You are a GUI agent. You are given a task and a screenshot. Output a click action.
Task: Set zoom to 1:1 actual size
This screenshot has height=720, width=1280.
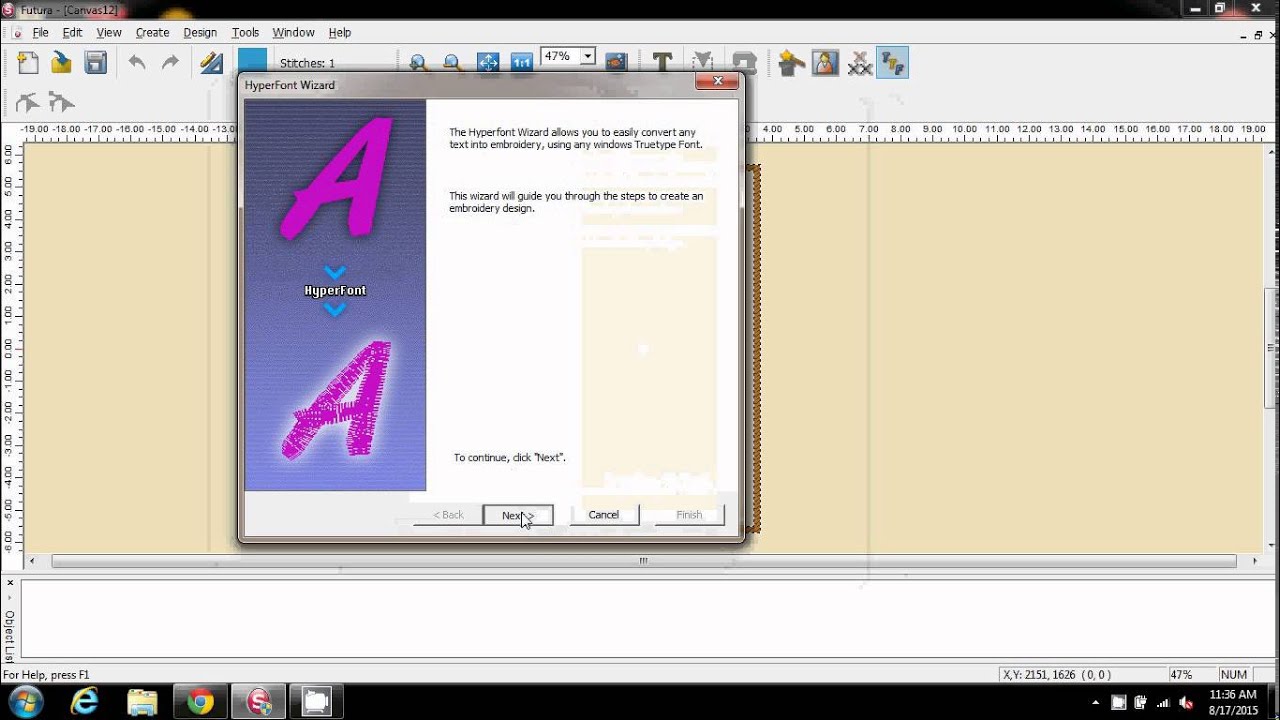[x=521, y=63]
